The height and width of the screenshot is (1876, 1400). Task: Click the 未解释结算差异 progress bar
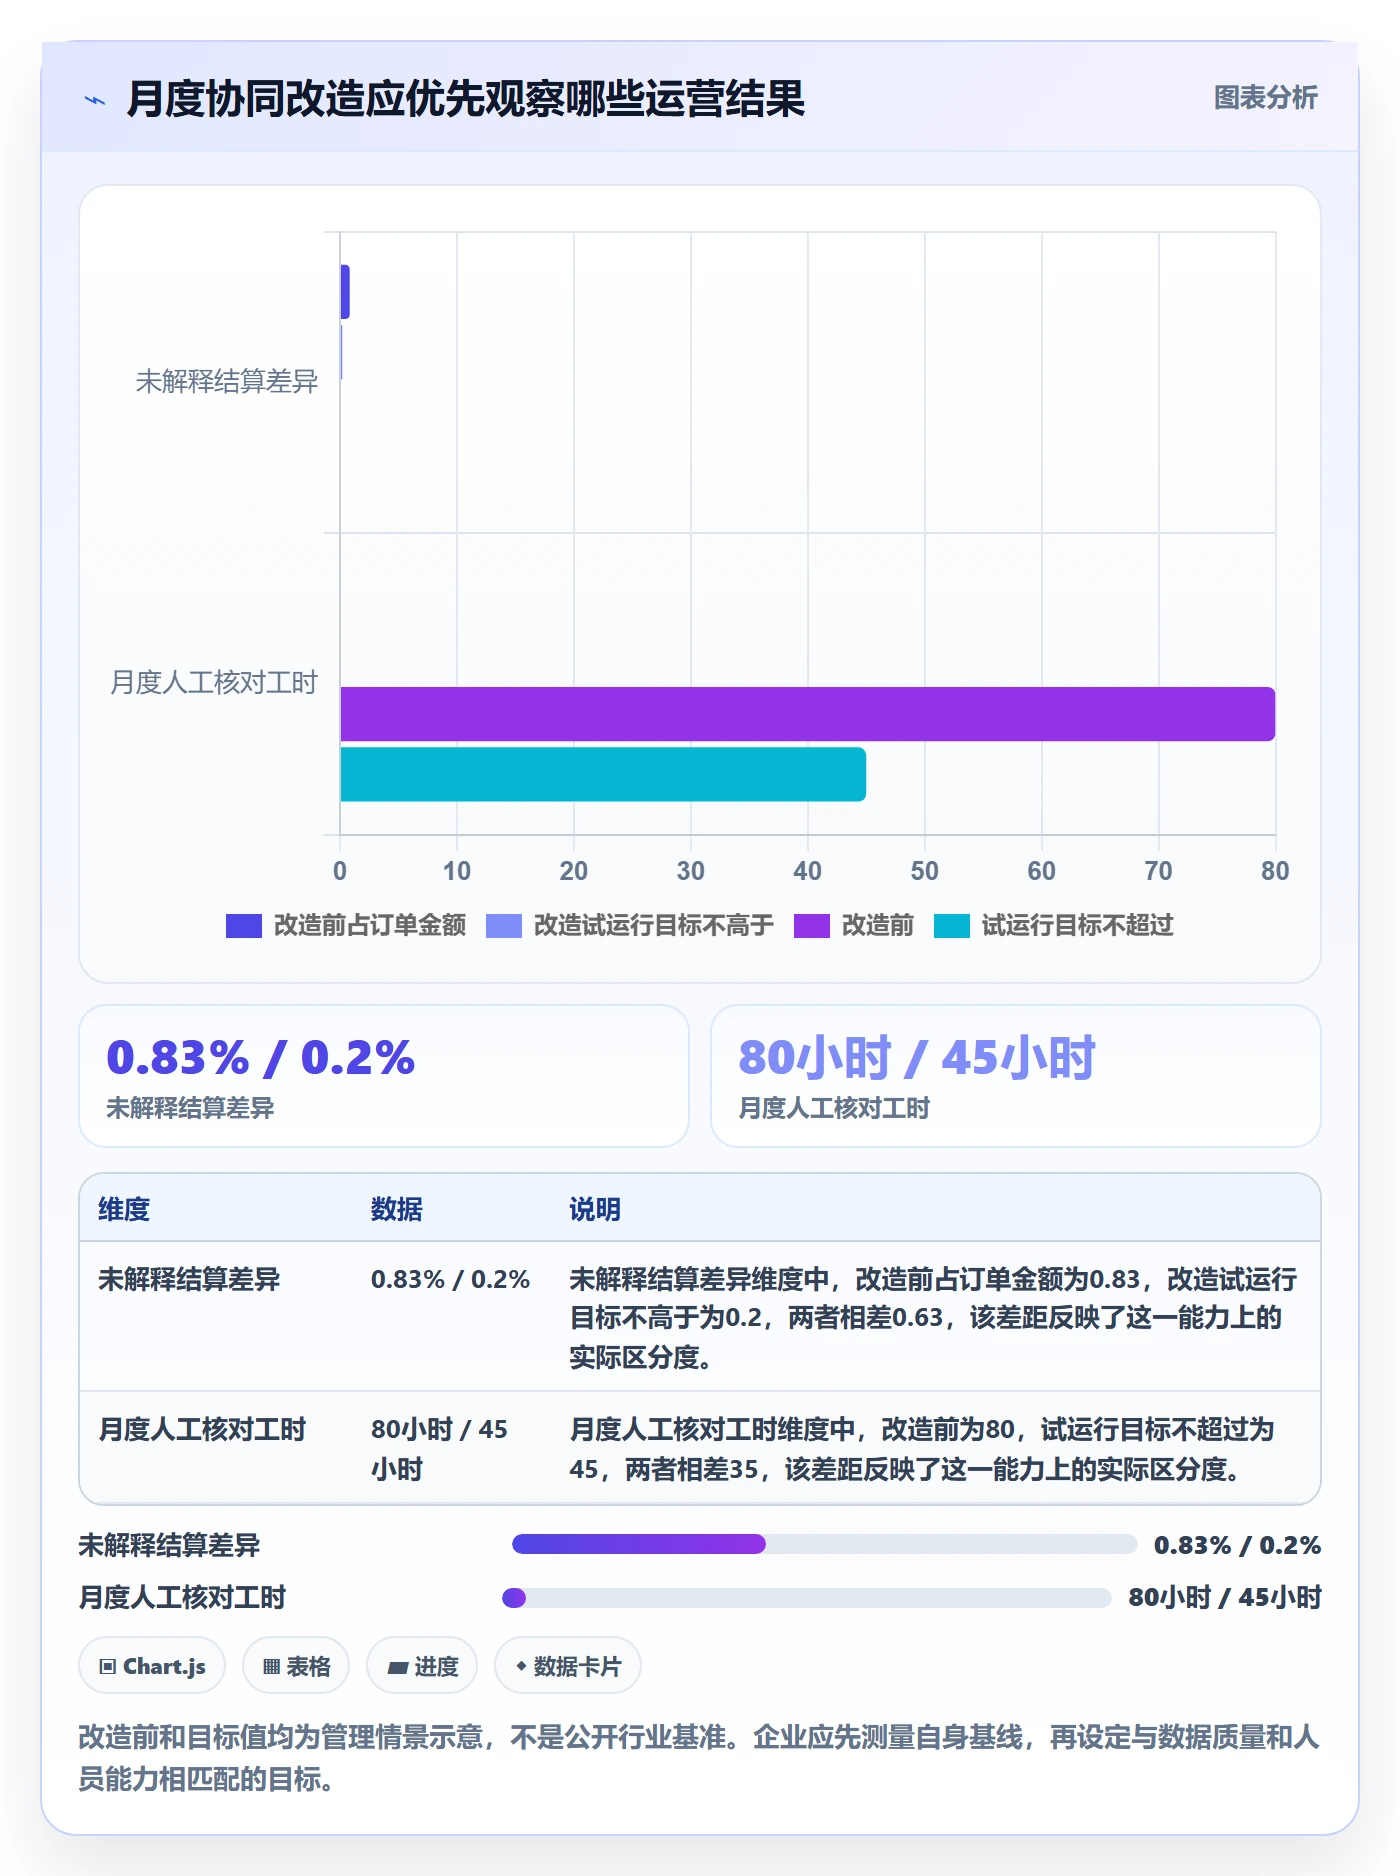point(824,1544)
